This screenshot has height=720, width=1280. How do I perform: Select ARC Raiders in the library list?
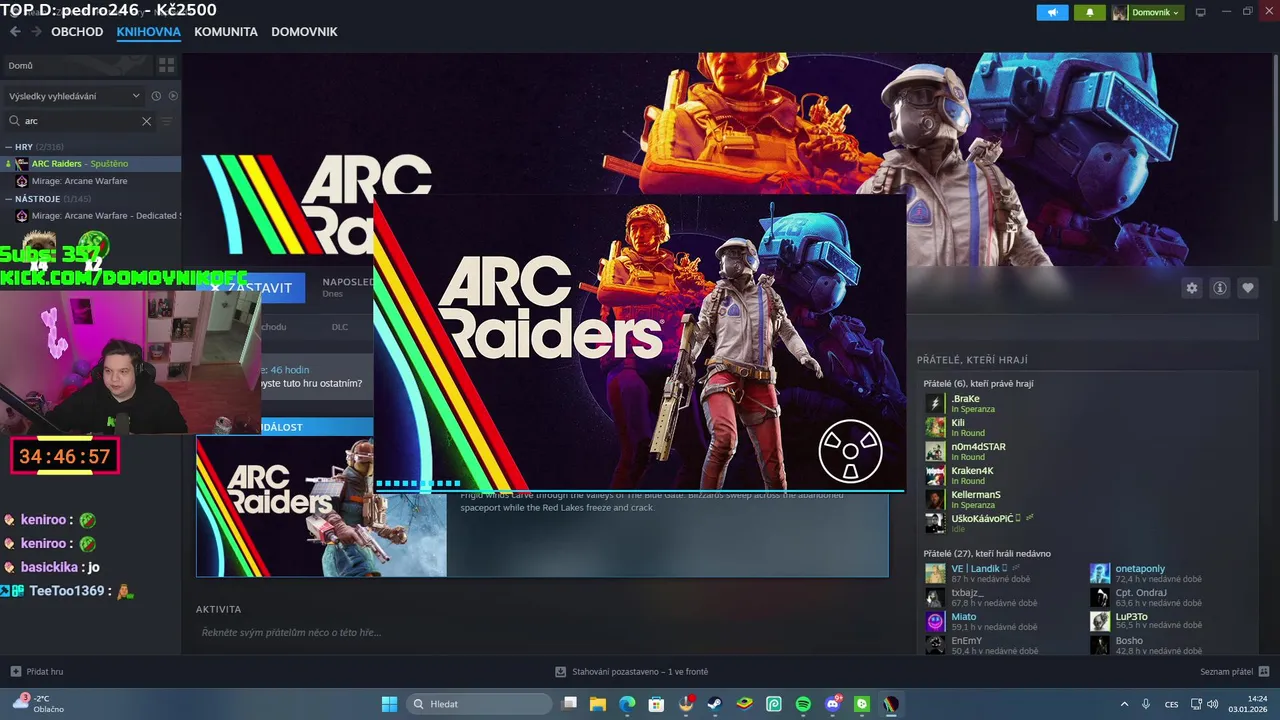coord(91,164)
